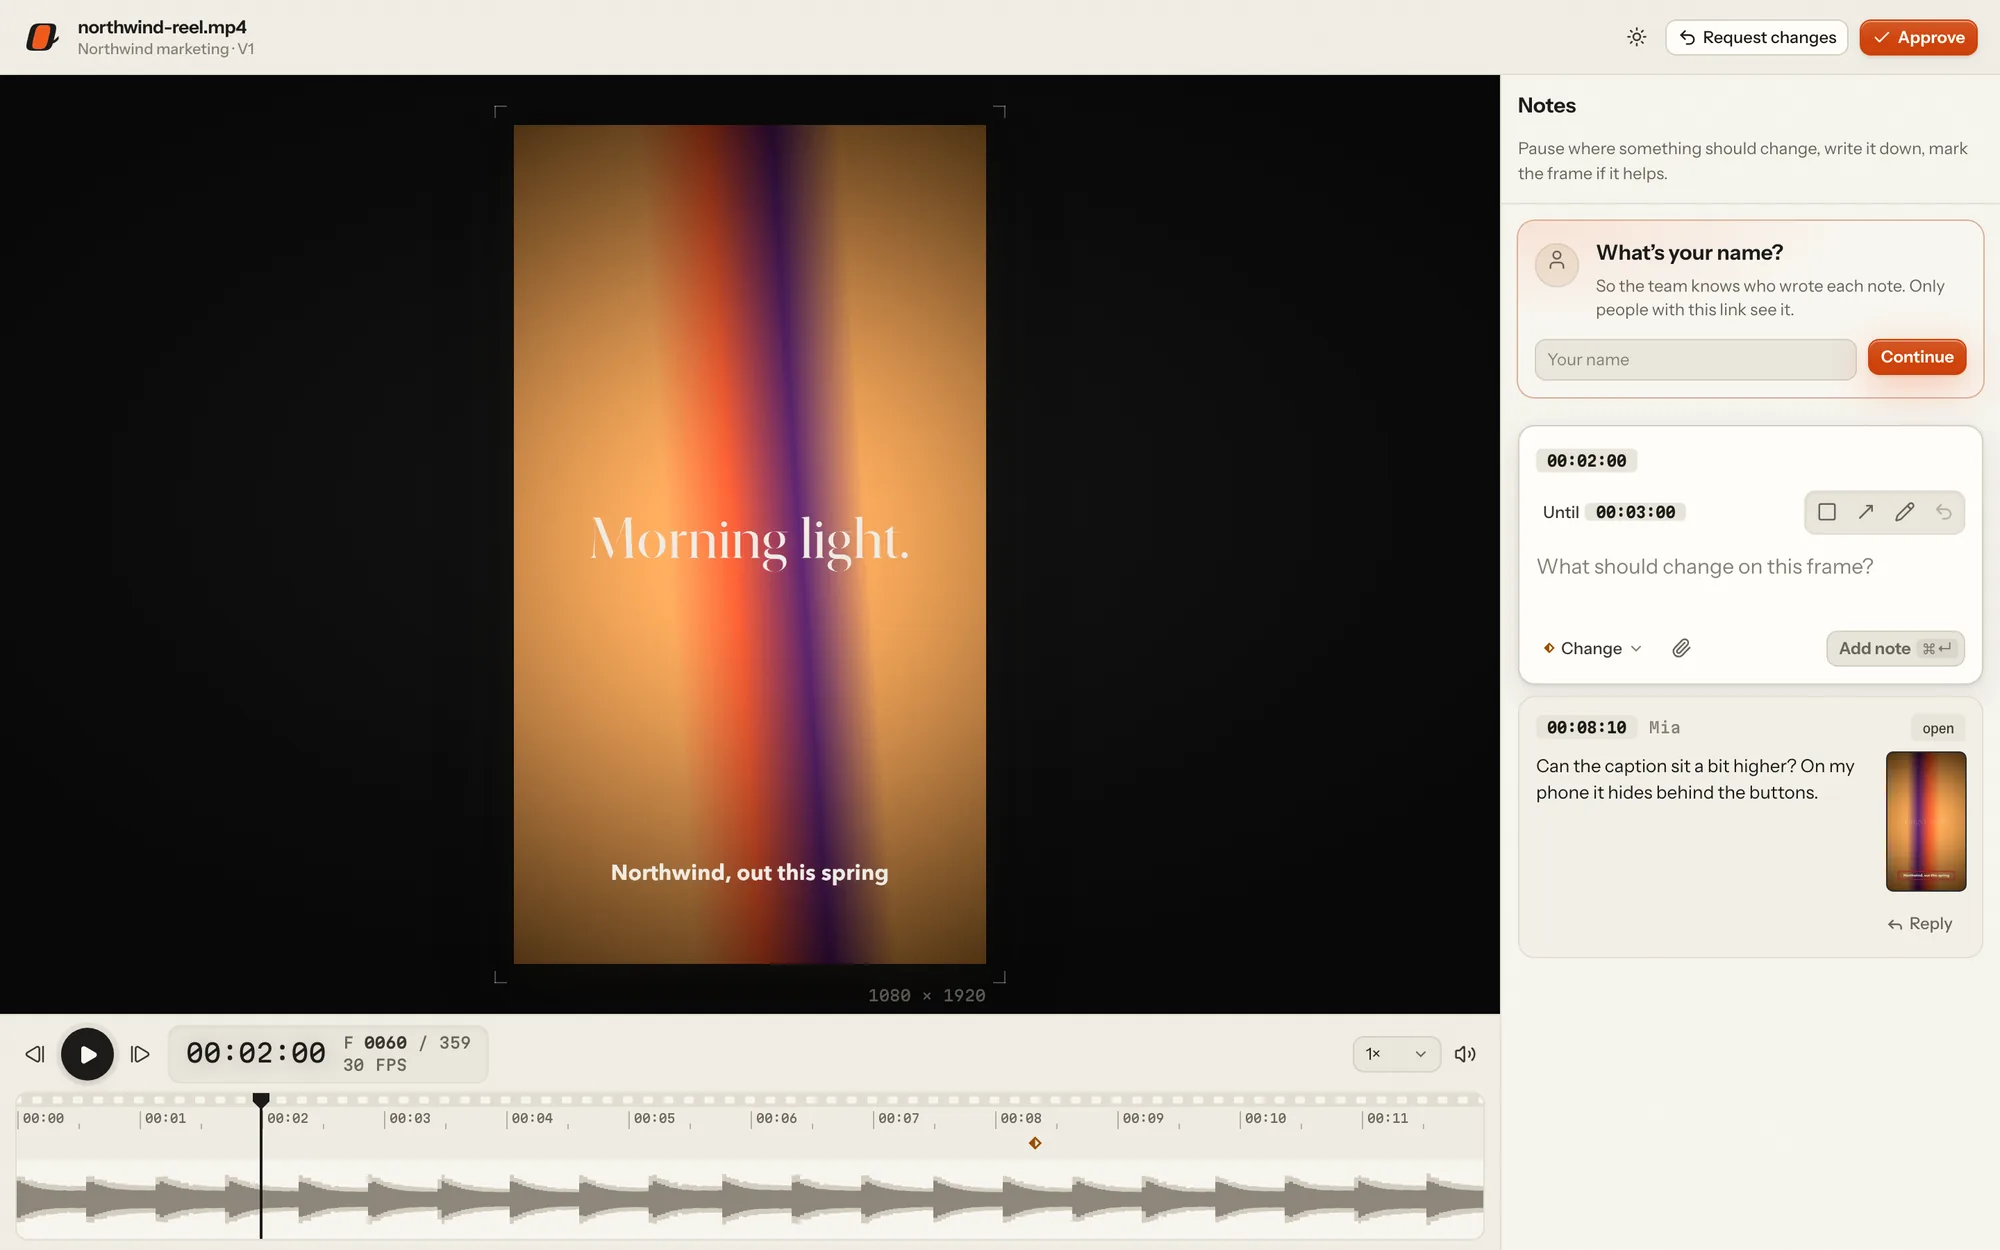Click the open status badge
The width and height of the screenshot is (2000, 1250).
coord(1937,728)
